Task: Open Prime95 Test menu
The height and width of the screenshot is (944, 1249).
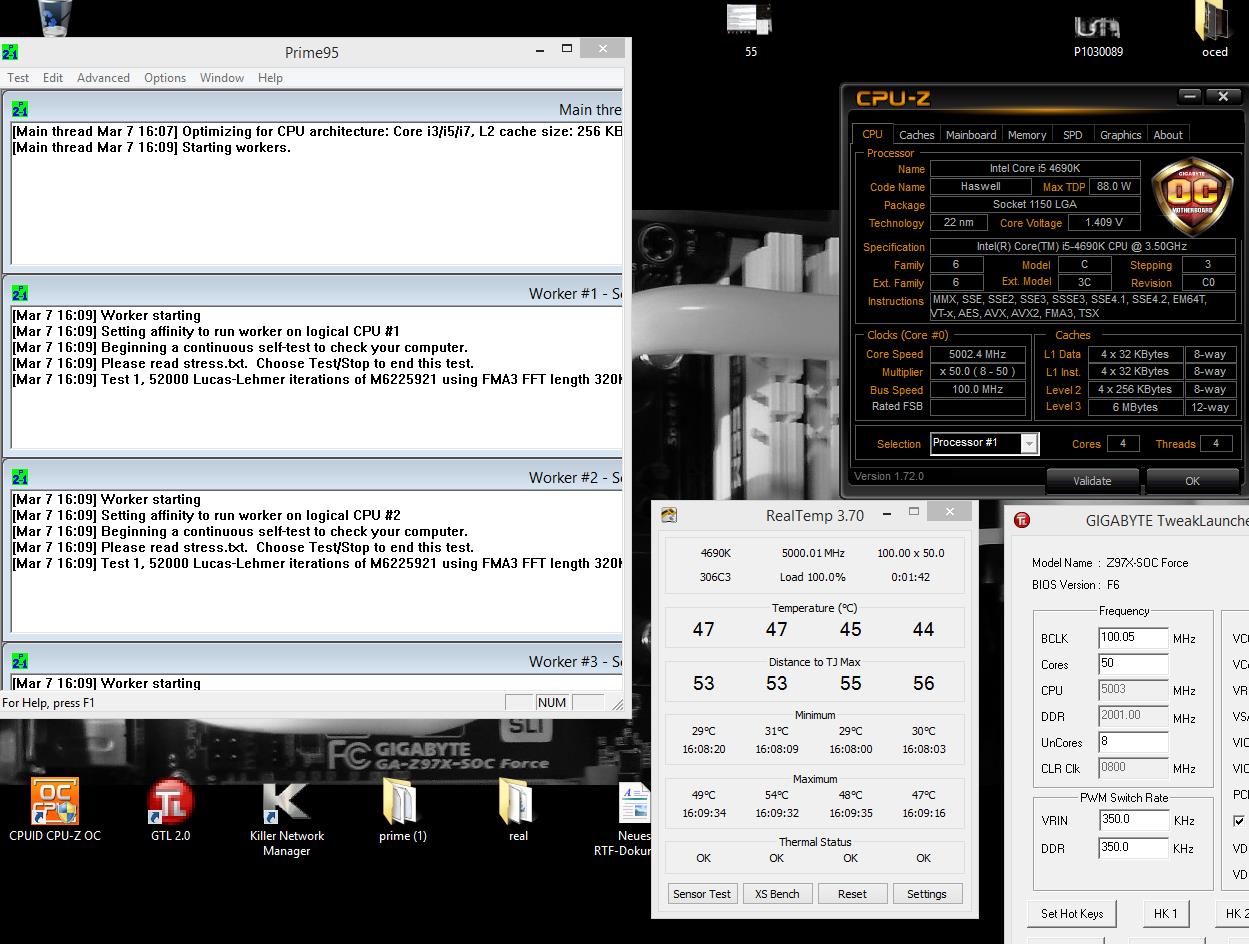Action: 18,78
